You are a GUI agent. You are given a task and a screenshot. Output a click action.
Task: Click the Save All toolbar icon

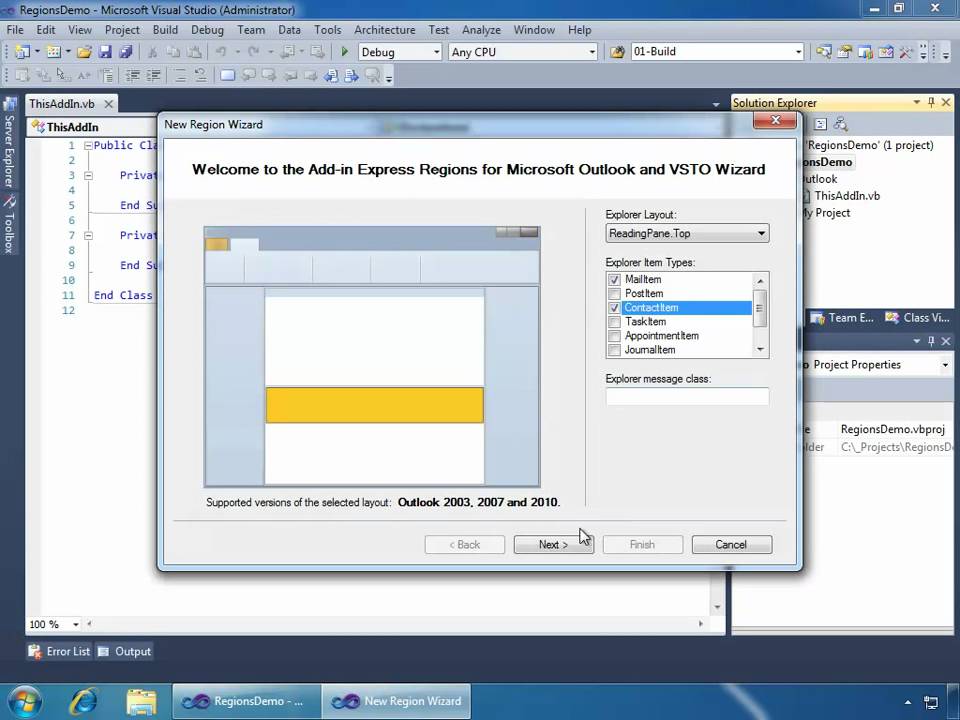(126, 52)
